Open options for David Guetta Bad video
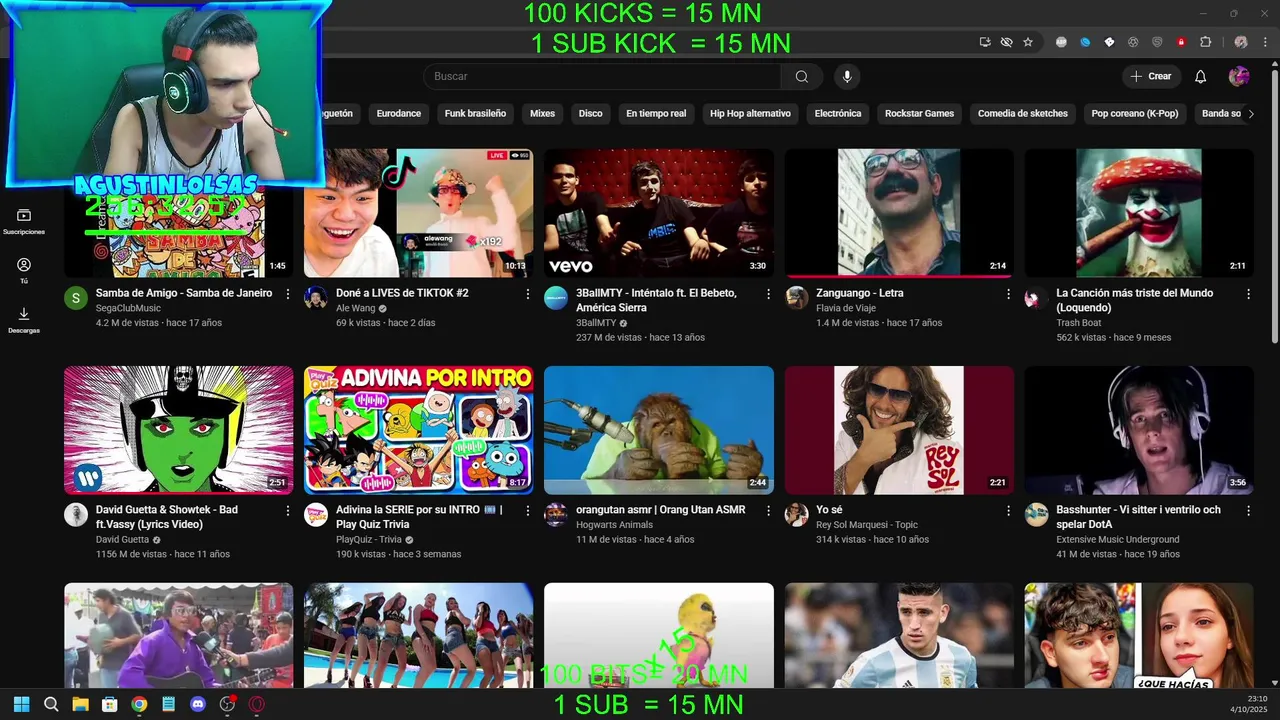1280x720 pixels. [288, 511]
